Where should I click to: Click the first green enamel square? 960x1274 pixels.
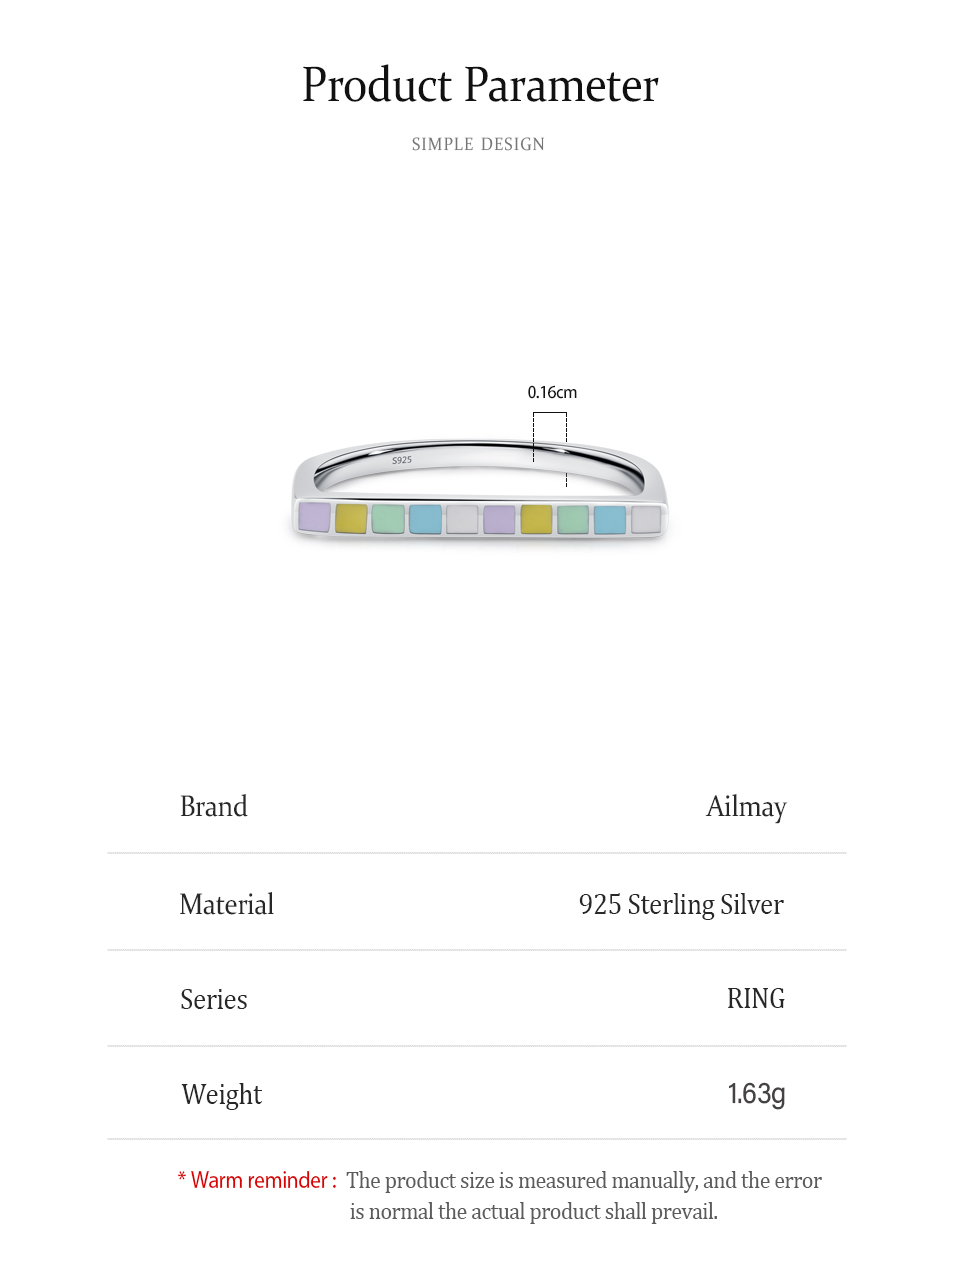point(388,520)
